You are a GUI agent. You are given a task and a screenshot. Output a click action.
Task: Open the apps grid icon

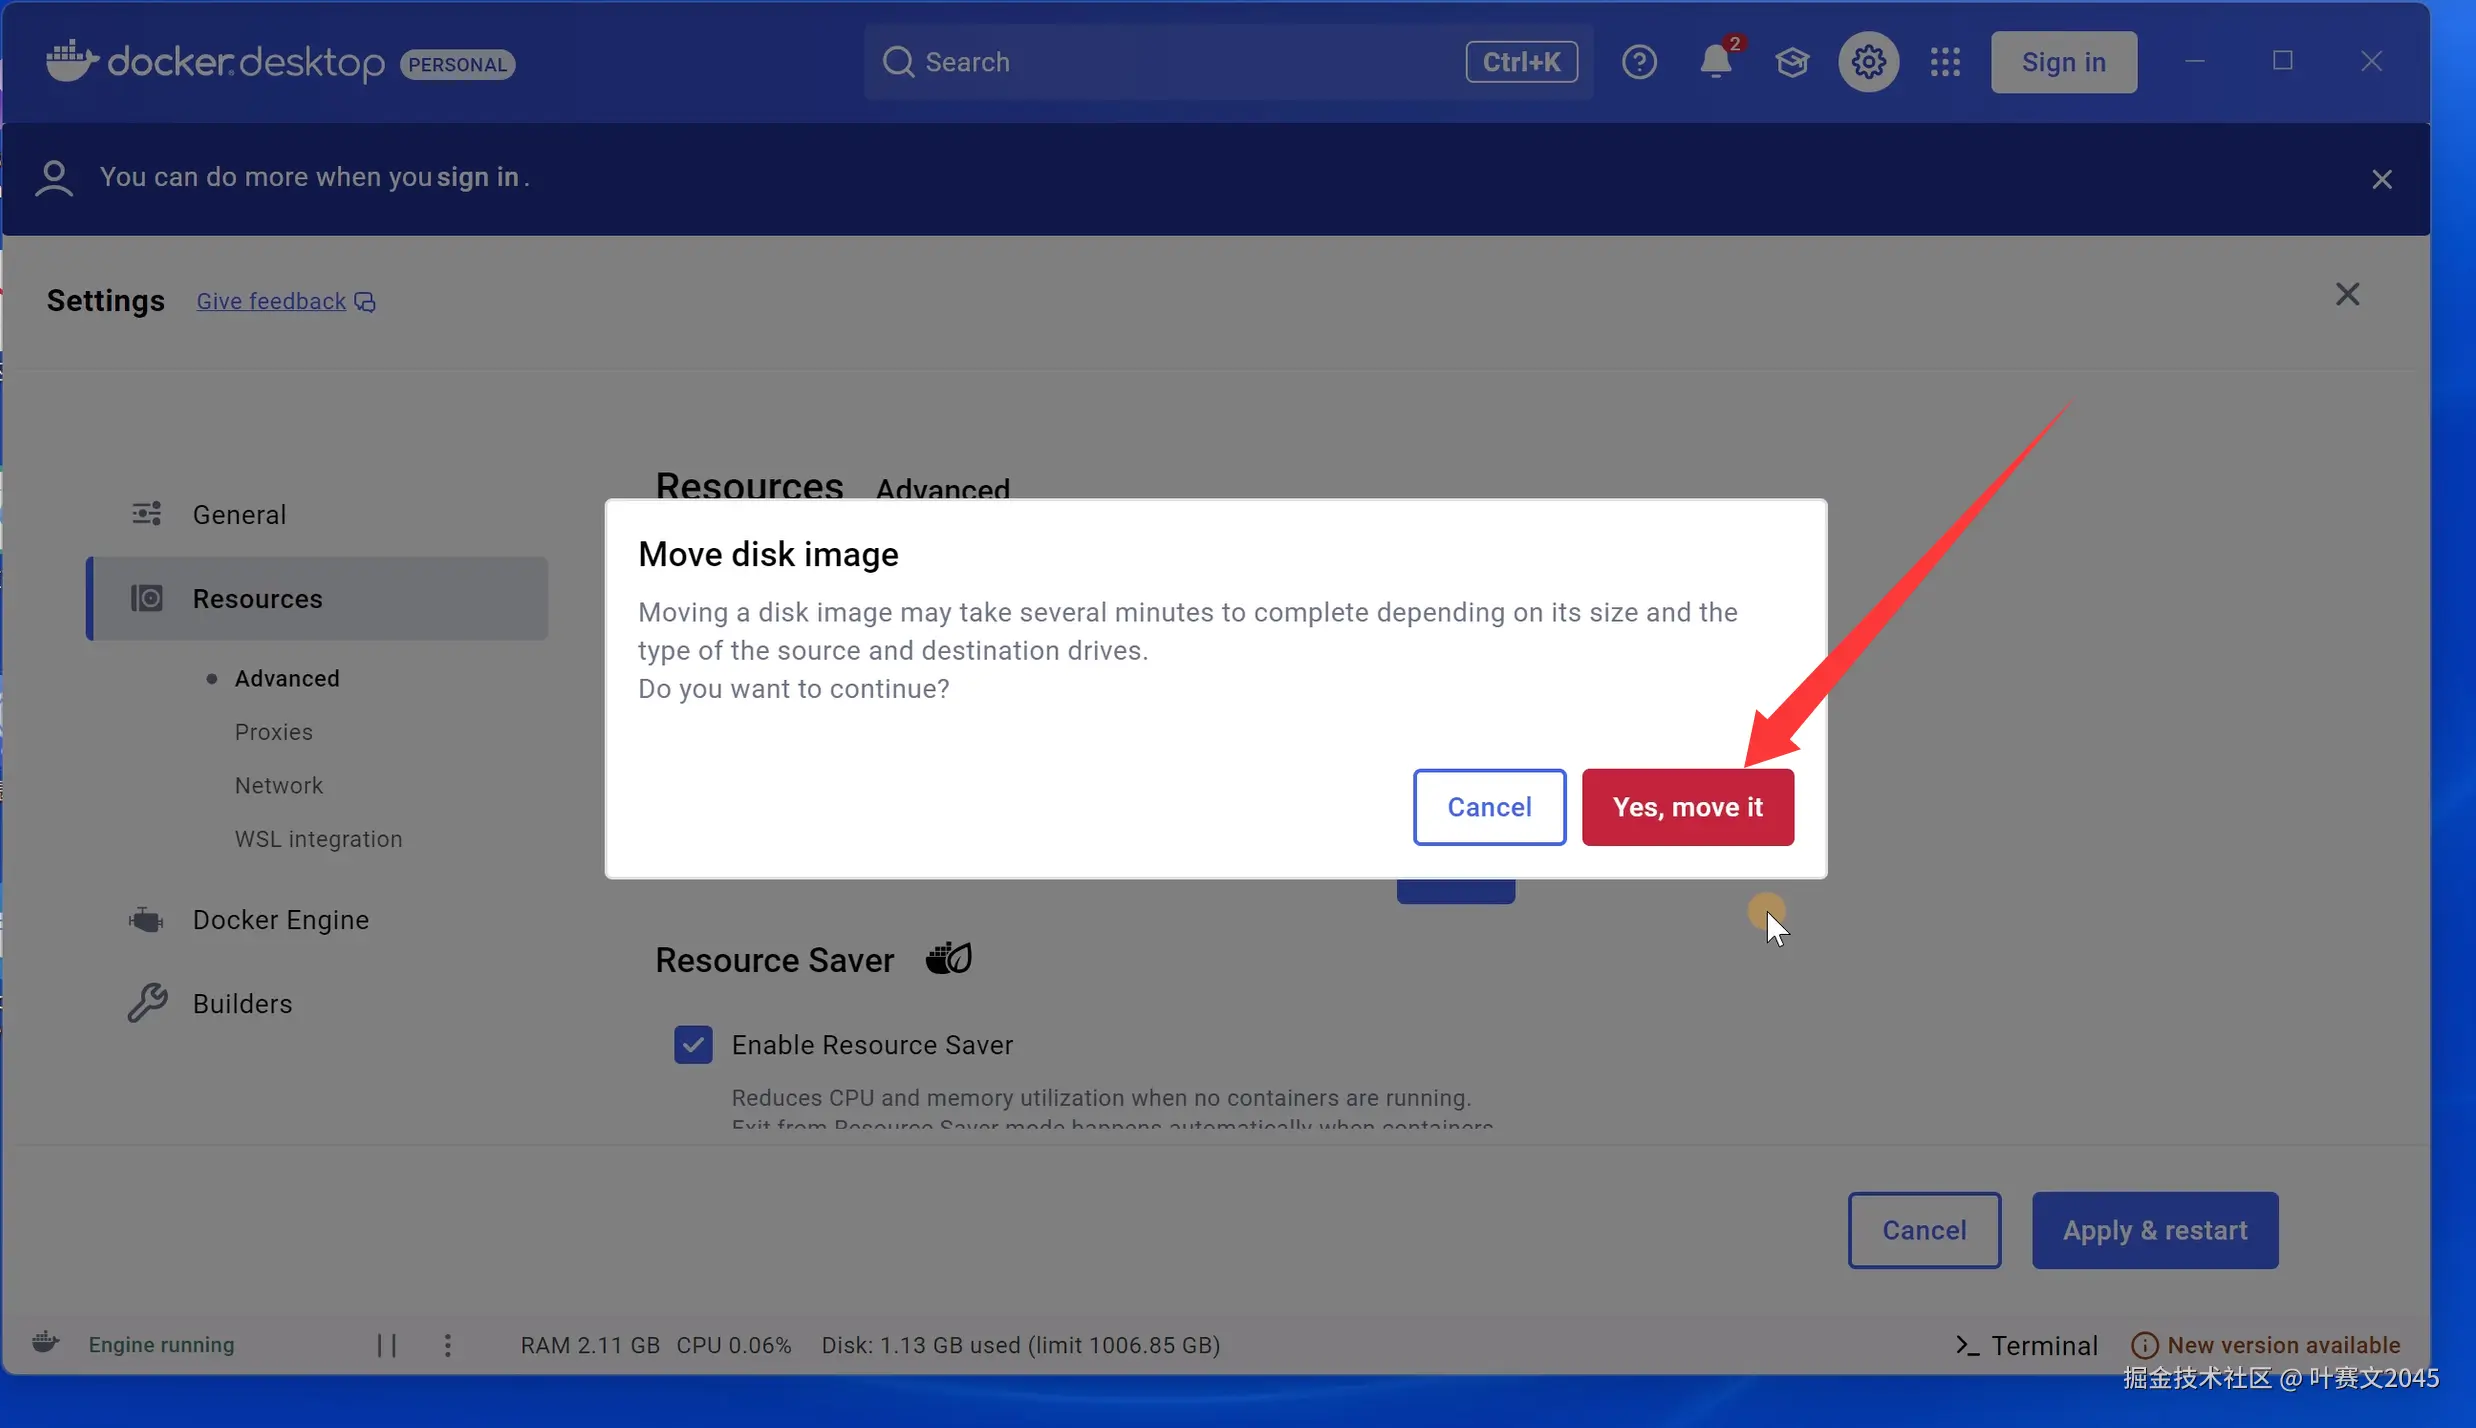pos(1945,62)
